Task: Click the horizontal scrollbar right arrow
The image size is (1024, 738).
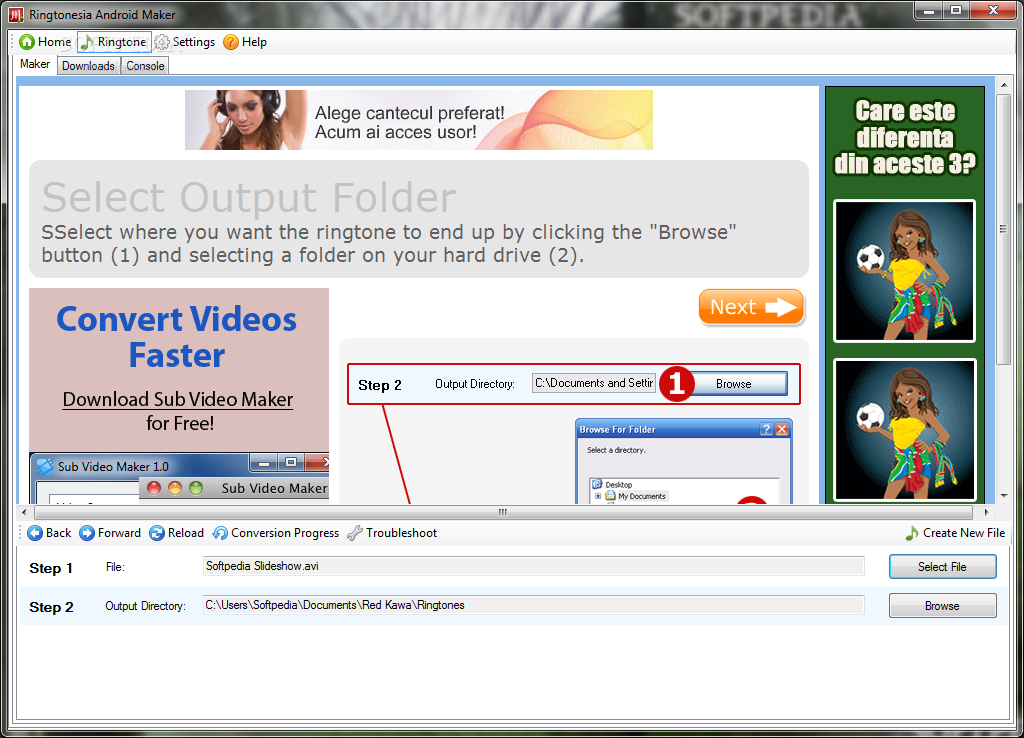Action: [986, 512]
